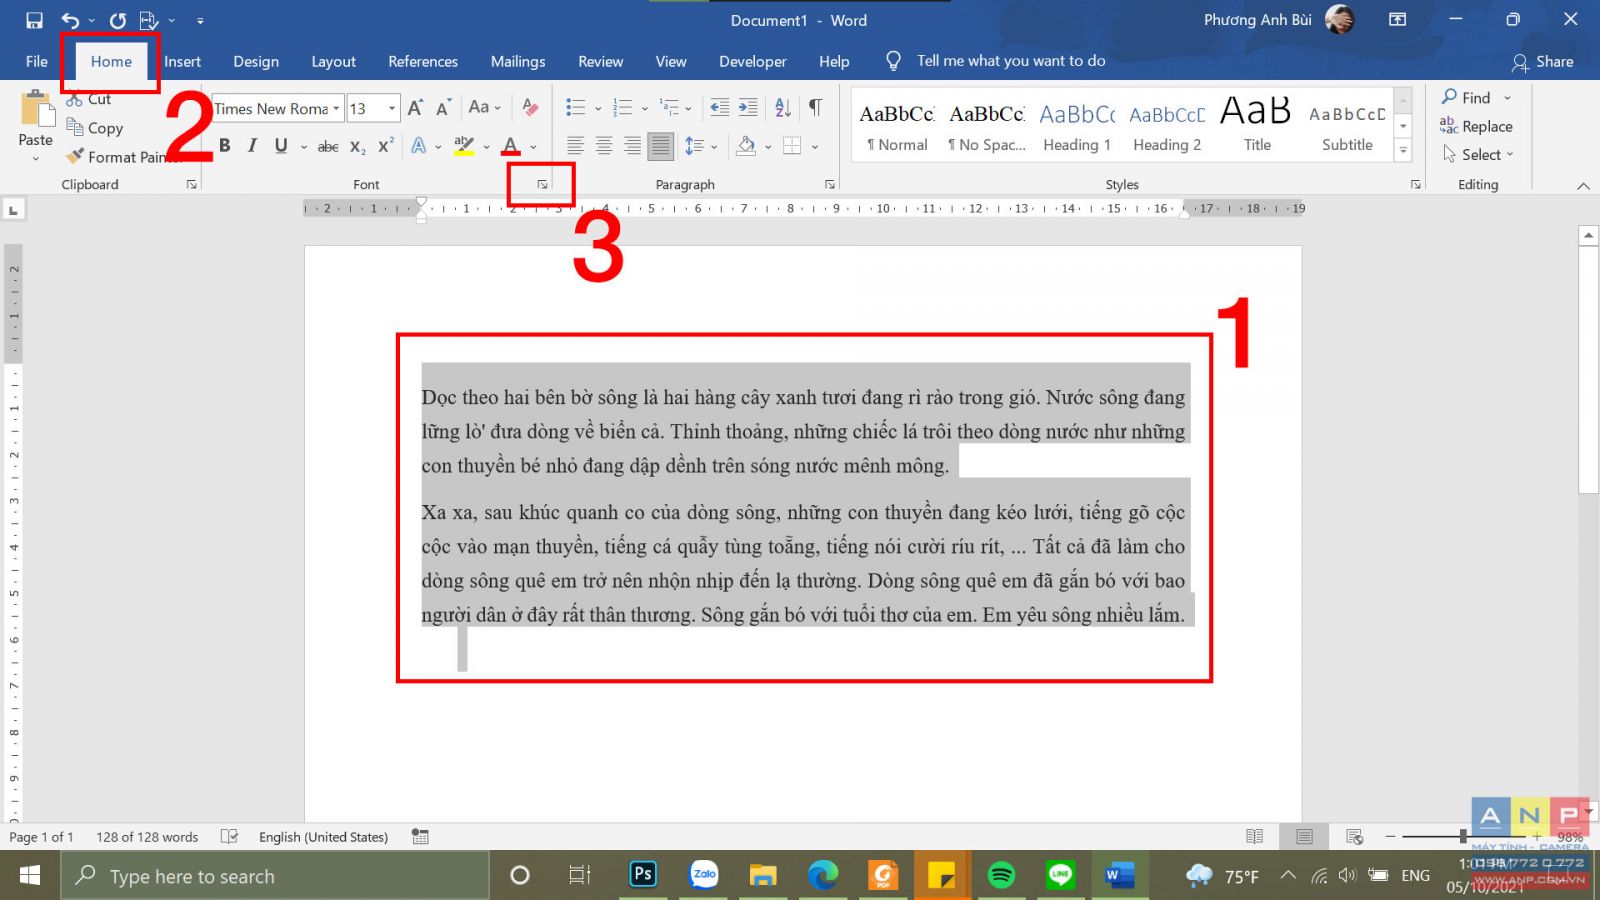
Task: Click the Redo/Repeat icon
Action: [118, 20]
